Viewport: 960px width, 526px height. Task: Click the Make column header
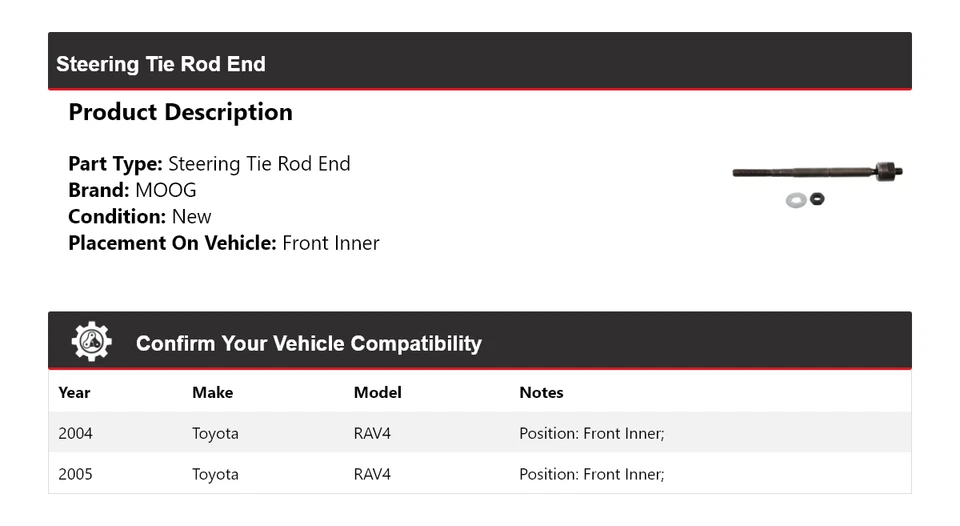212,392
